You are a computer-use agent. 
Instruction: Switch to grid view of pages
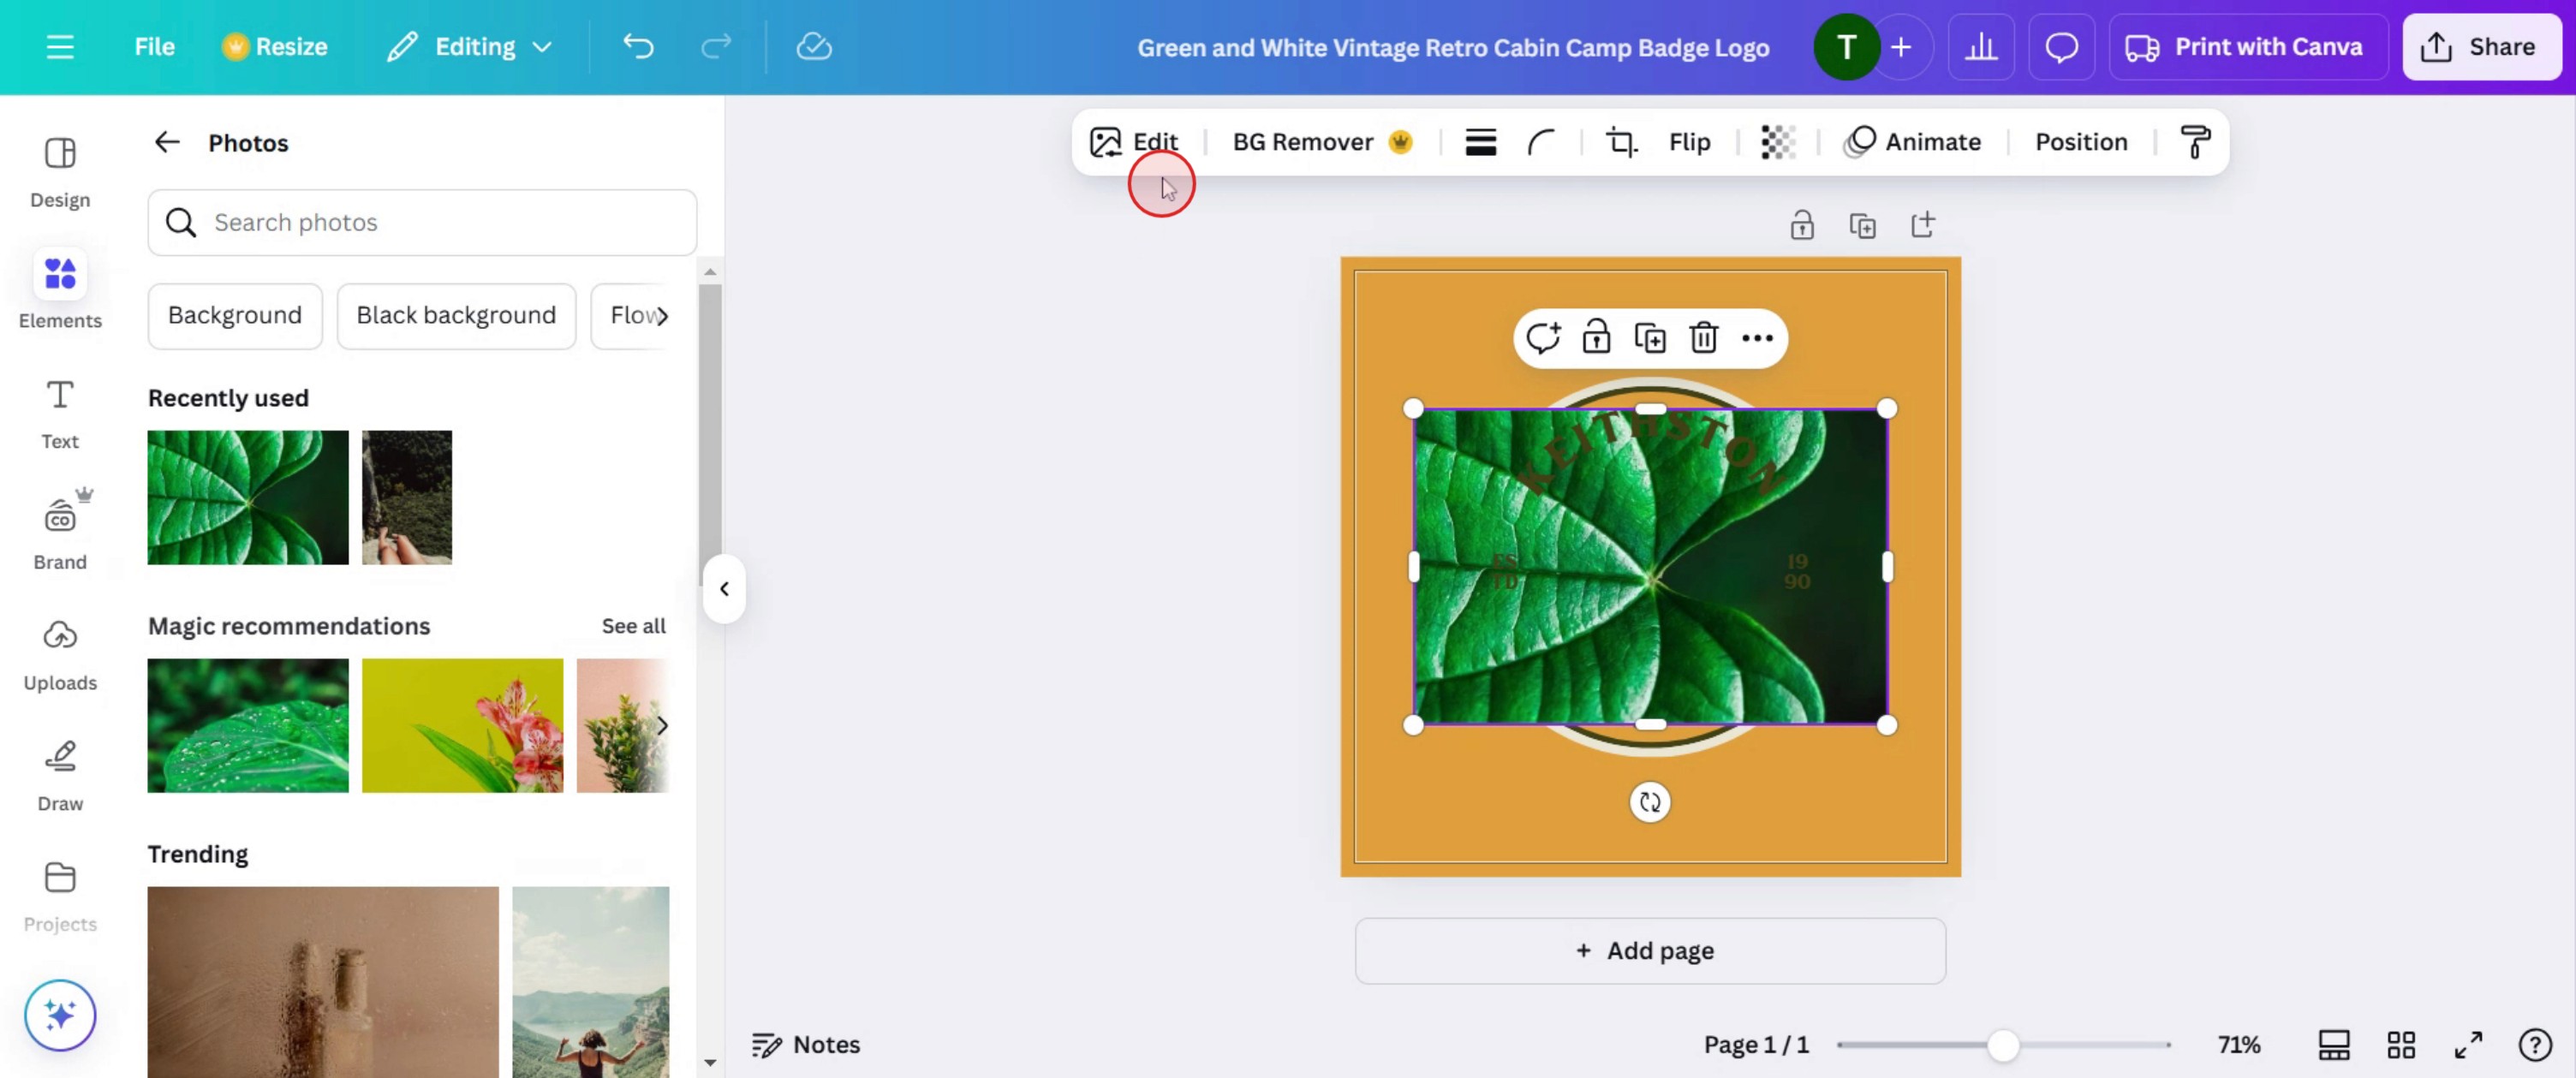2401,1045
